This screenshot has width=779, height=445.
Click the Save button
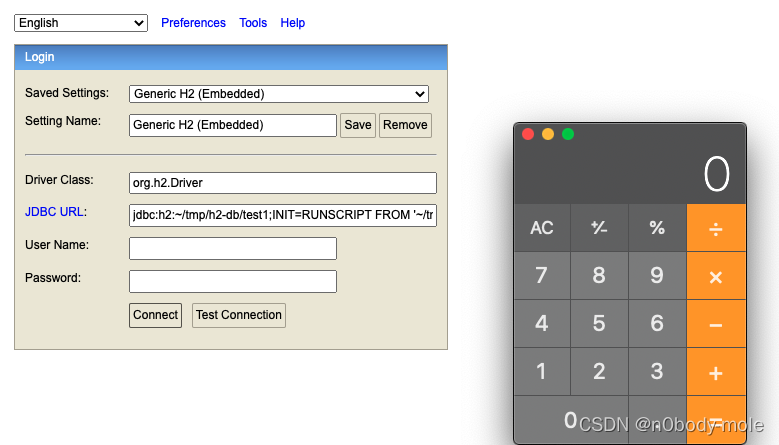click(358, 125)
